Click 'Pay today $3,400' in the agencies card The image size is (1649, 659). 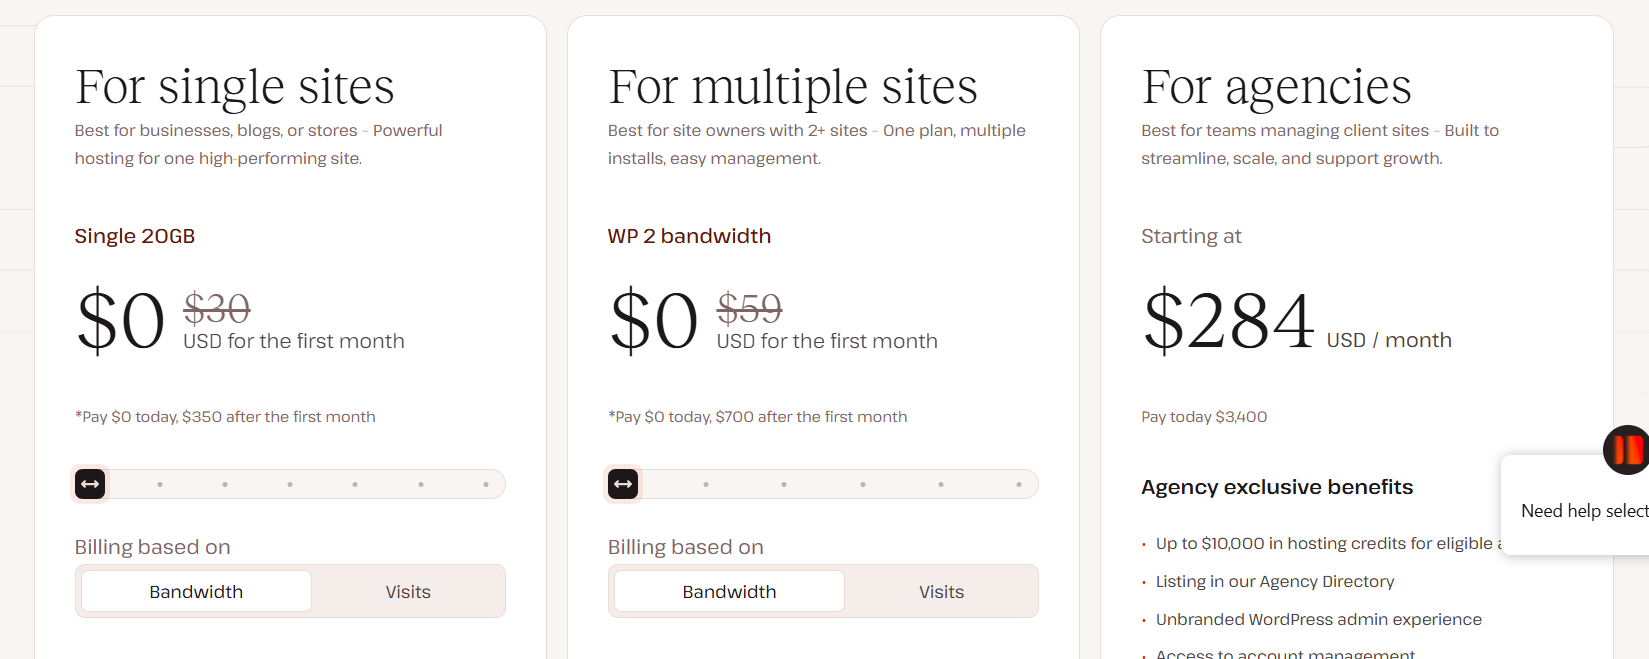click(x=1204, y=416)
